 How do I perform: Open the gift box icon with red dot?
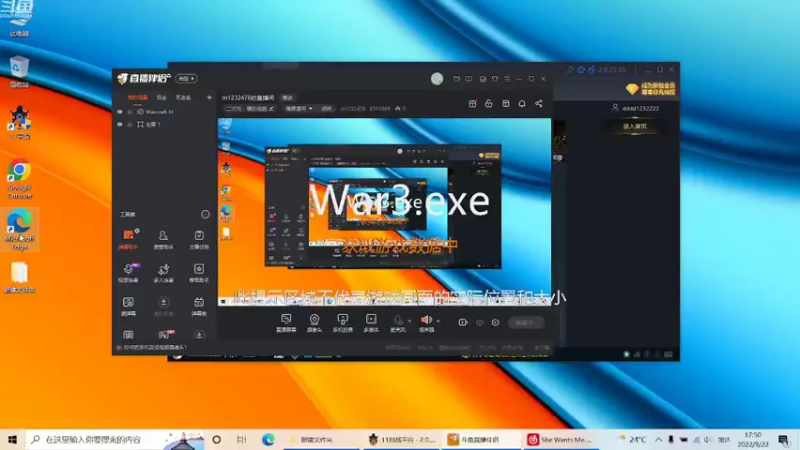[472, 104]
